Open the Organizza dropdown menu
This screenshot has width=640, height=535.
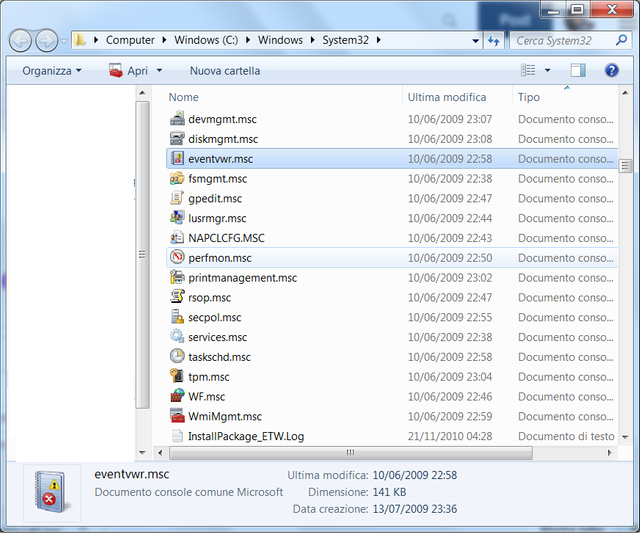click(51, 71)
